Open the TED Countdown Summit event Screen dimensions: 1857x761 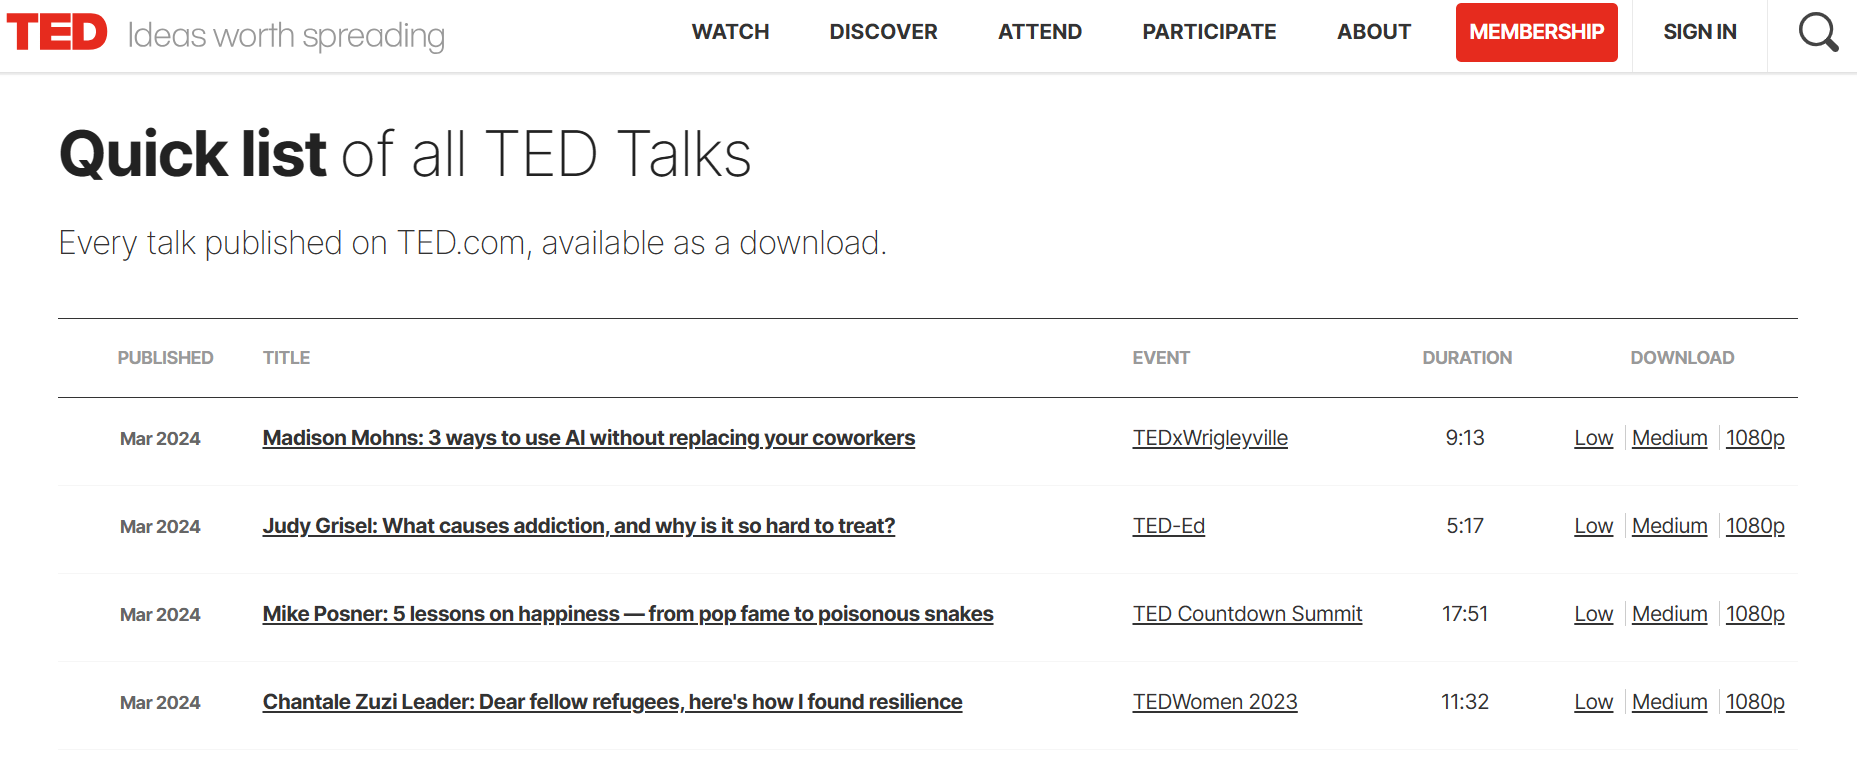(1246, 614)
